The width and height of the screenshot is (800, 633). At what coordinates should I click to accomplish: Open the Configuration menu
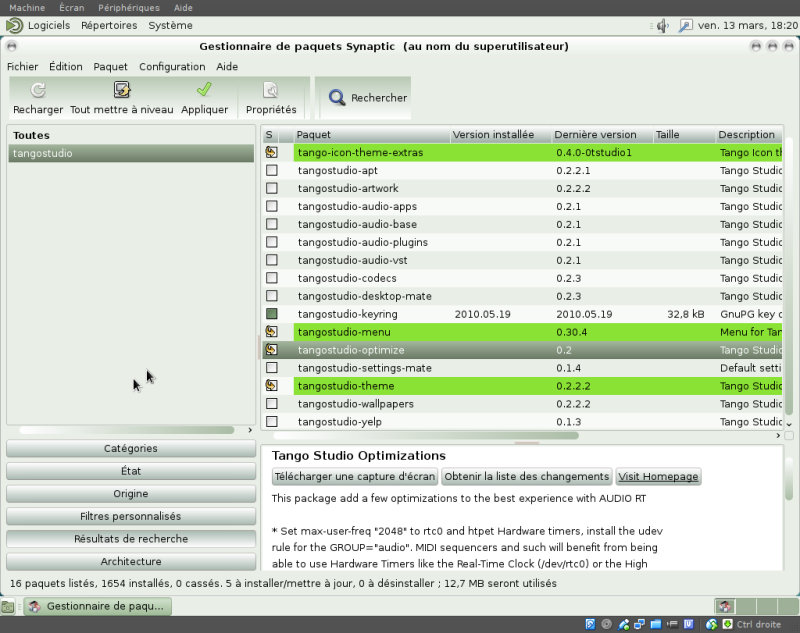point(172,67)
